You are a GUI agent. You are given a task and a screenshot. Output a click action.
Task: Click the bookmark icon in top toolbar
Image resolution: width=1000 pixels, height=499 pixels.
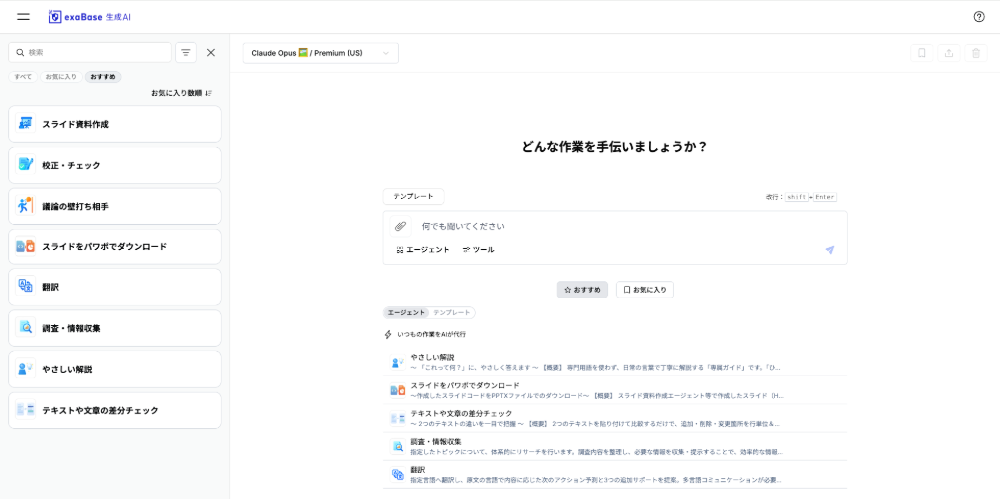click(922, 54)
